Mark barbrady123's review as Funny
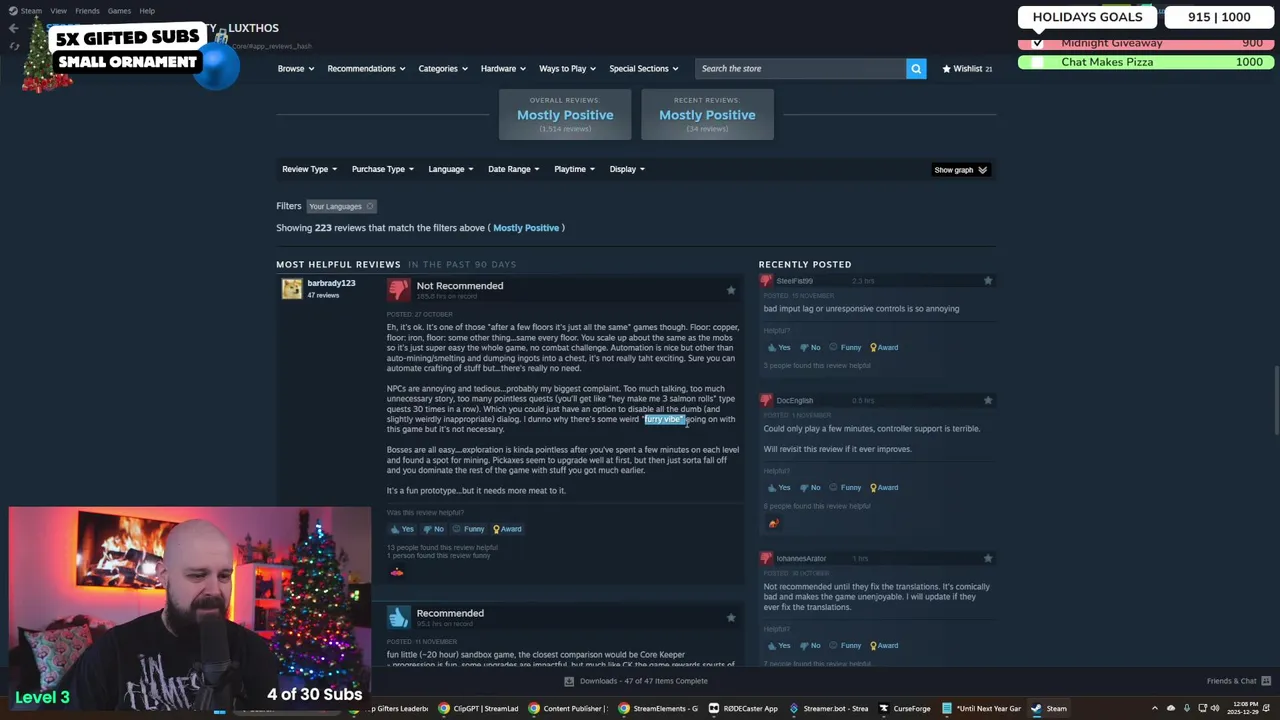The height and width of the screenshot is (720, 1280). click(x=468, y=529)
